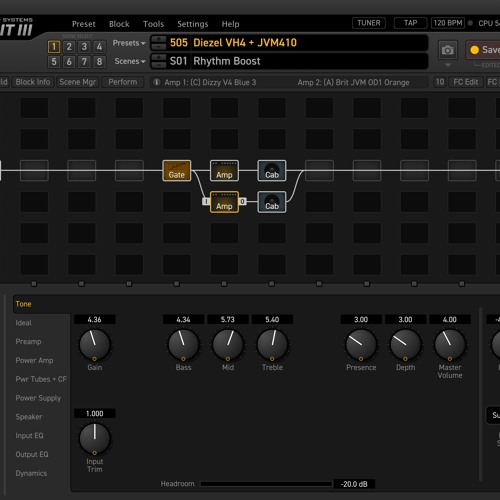Switch to the Pwr Tubes + CF page
Screen dimensions: 500x500
click(x=41, y=379)
